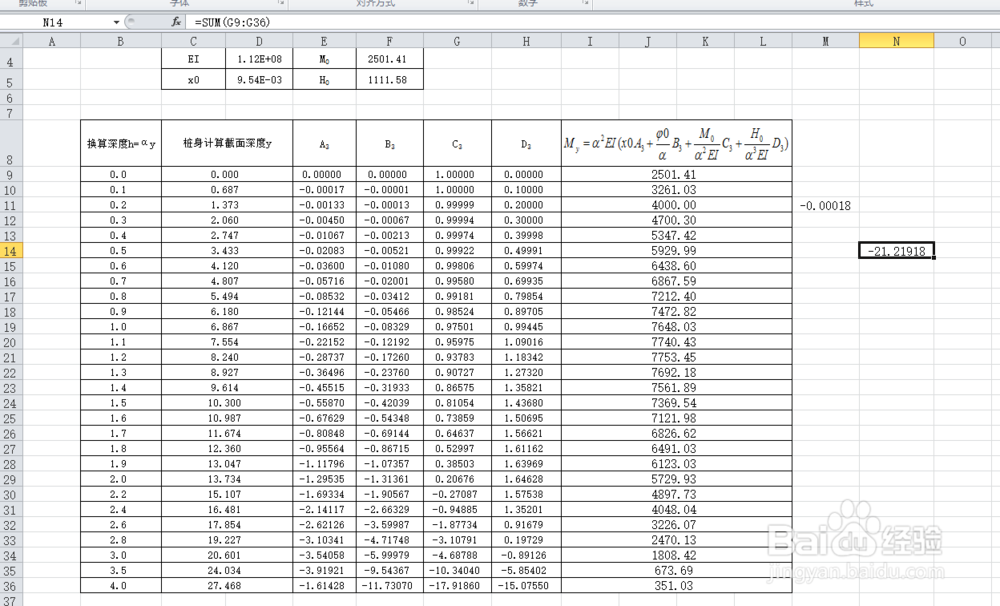Click the cell labeled EI
This screenshot has height=606, width=1000.
[x=193, y=59]
